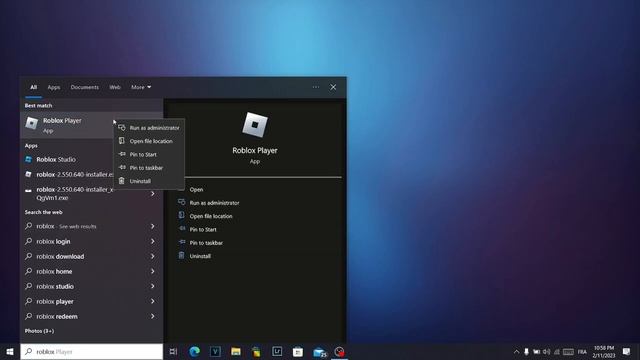
Task: Switch input language via FRA indicator
Action: point(582,351)
